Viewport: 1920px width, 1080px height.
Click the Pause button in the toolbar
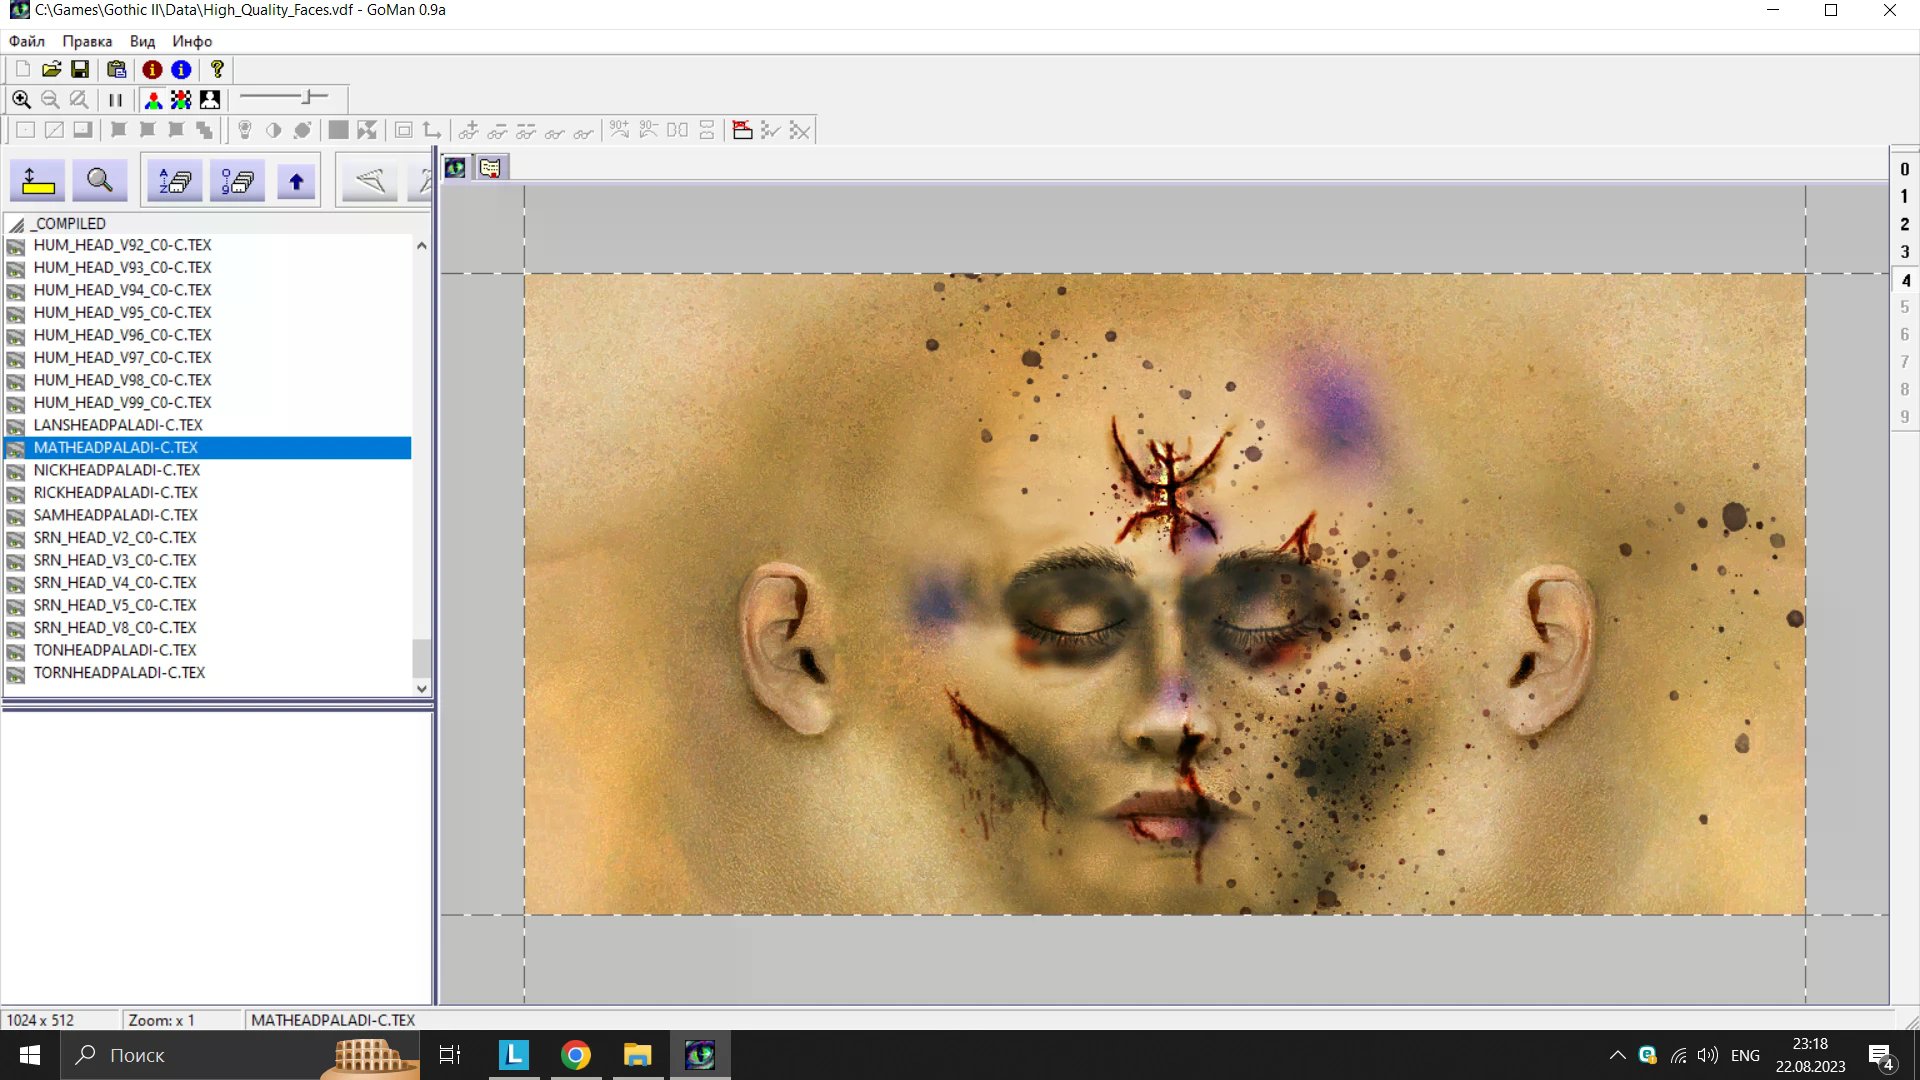point(116,100)
